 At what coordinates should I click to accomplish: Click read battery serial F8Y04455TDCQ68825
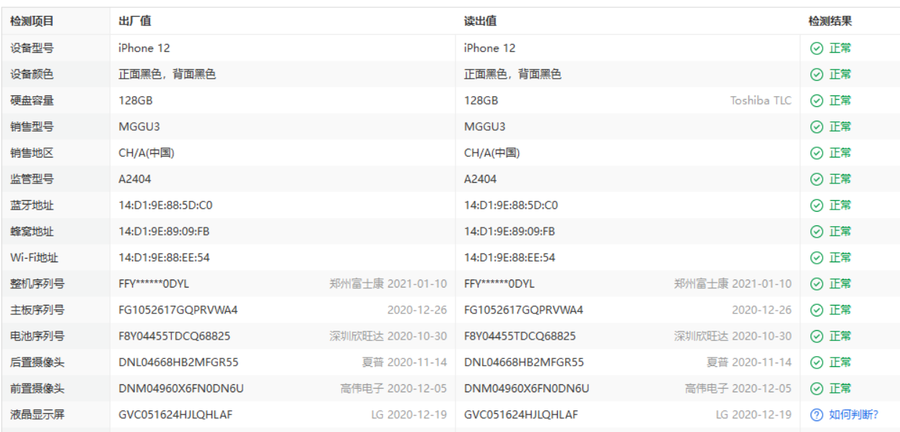click(520, 336)
